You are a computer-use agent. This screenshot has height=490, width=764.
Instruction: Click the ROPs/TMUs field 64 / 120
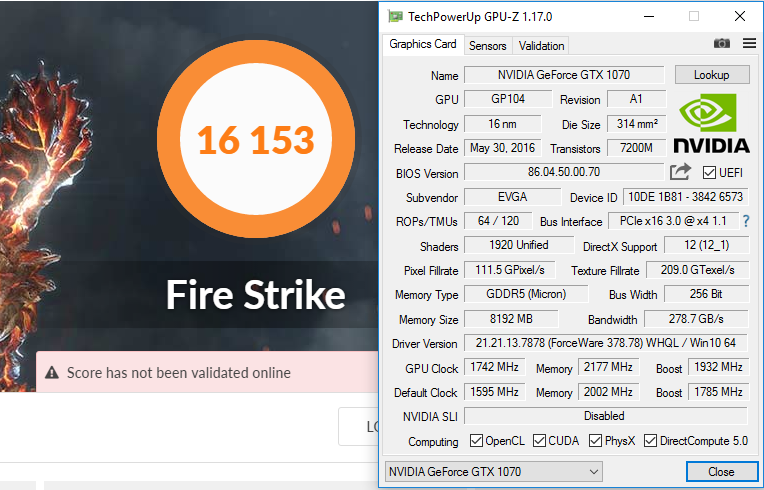498,221
